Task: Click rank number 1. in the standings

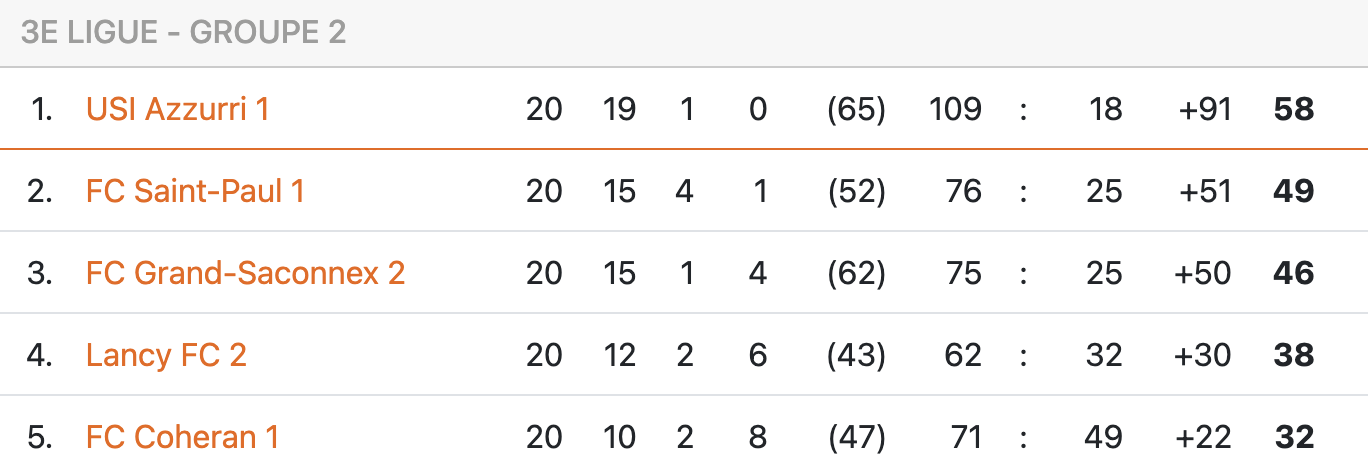Action: tap(42, 109)
